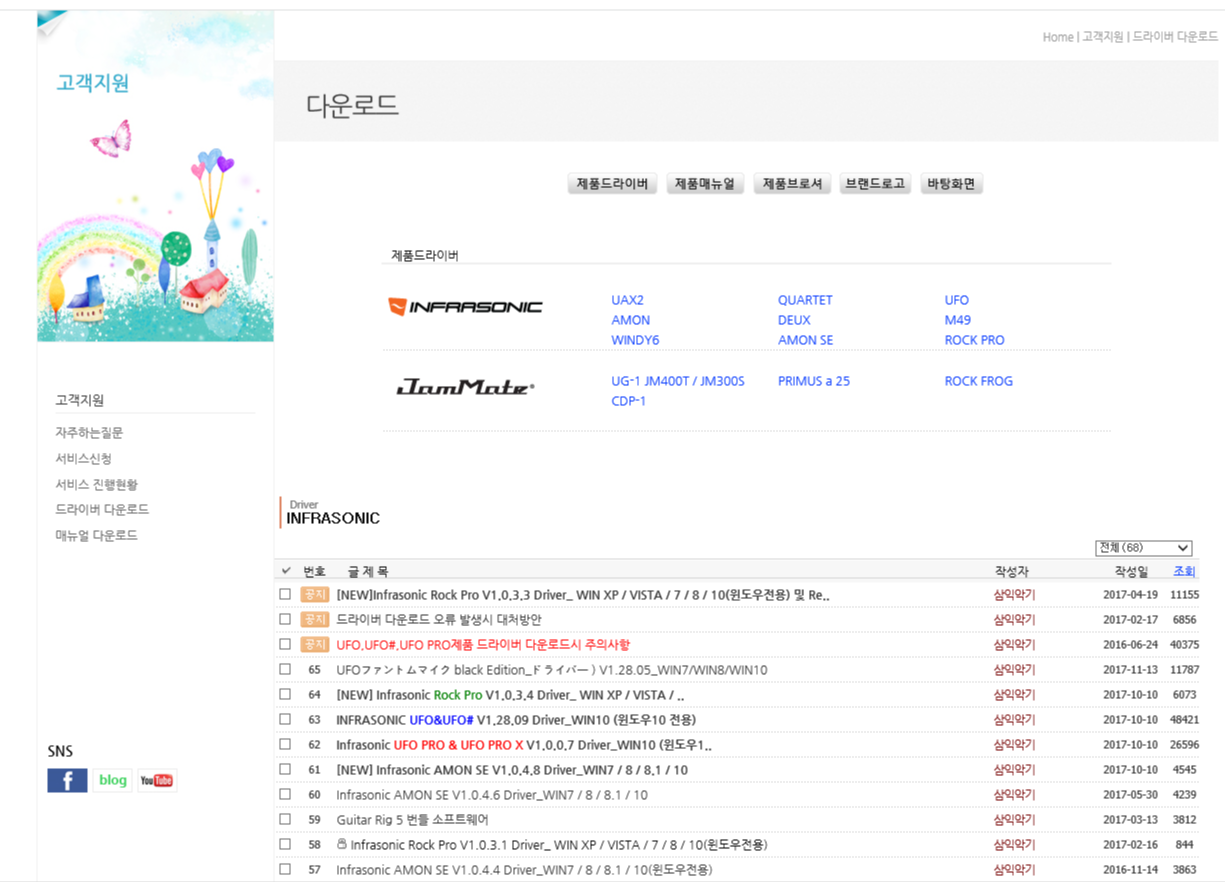The height and width of the screenshot is (882, 1225).
Task: Open the DEUX driver link
Action: coord(794,320)
